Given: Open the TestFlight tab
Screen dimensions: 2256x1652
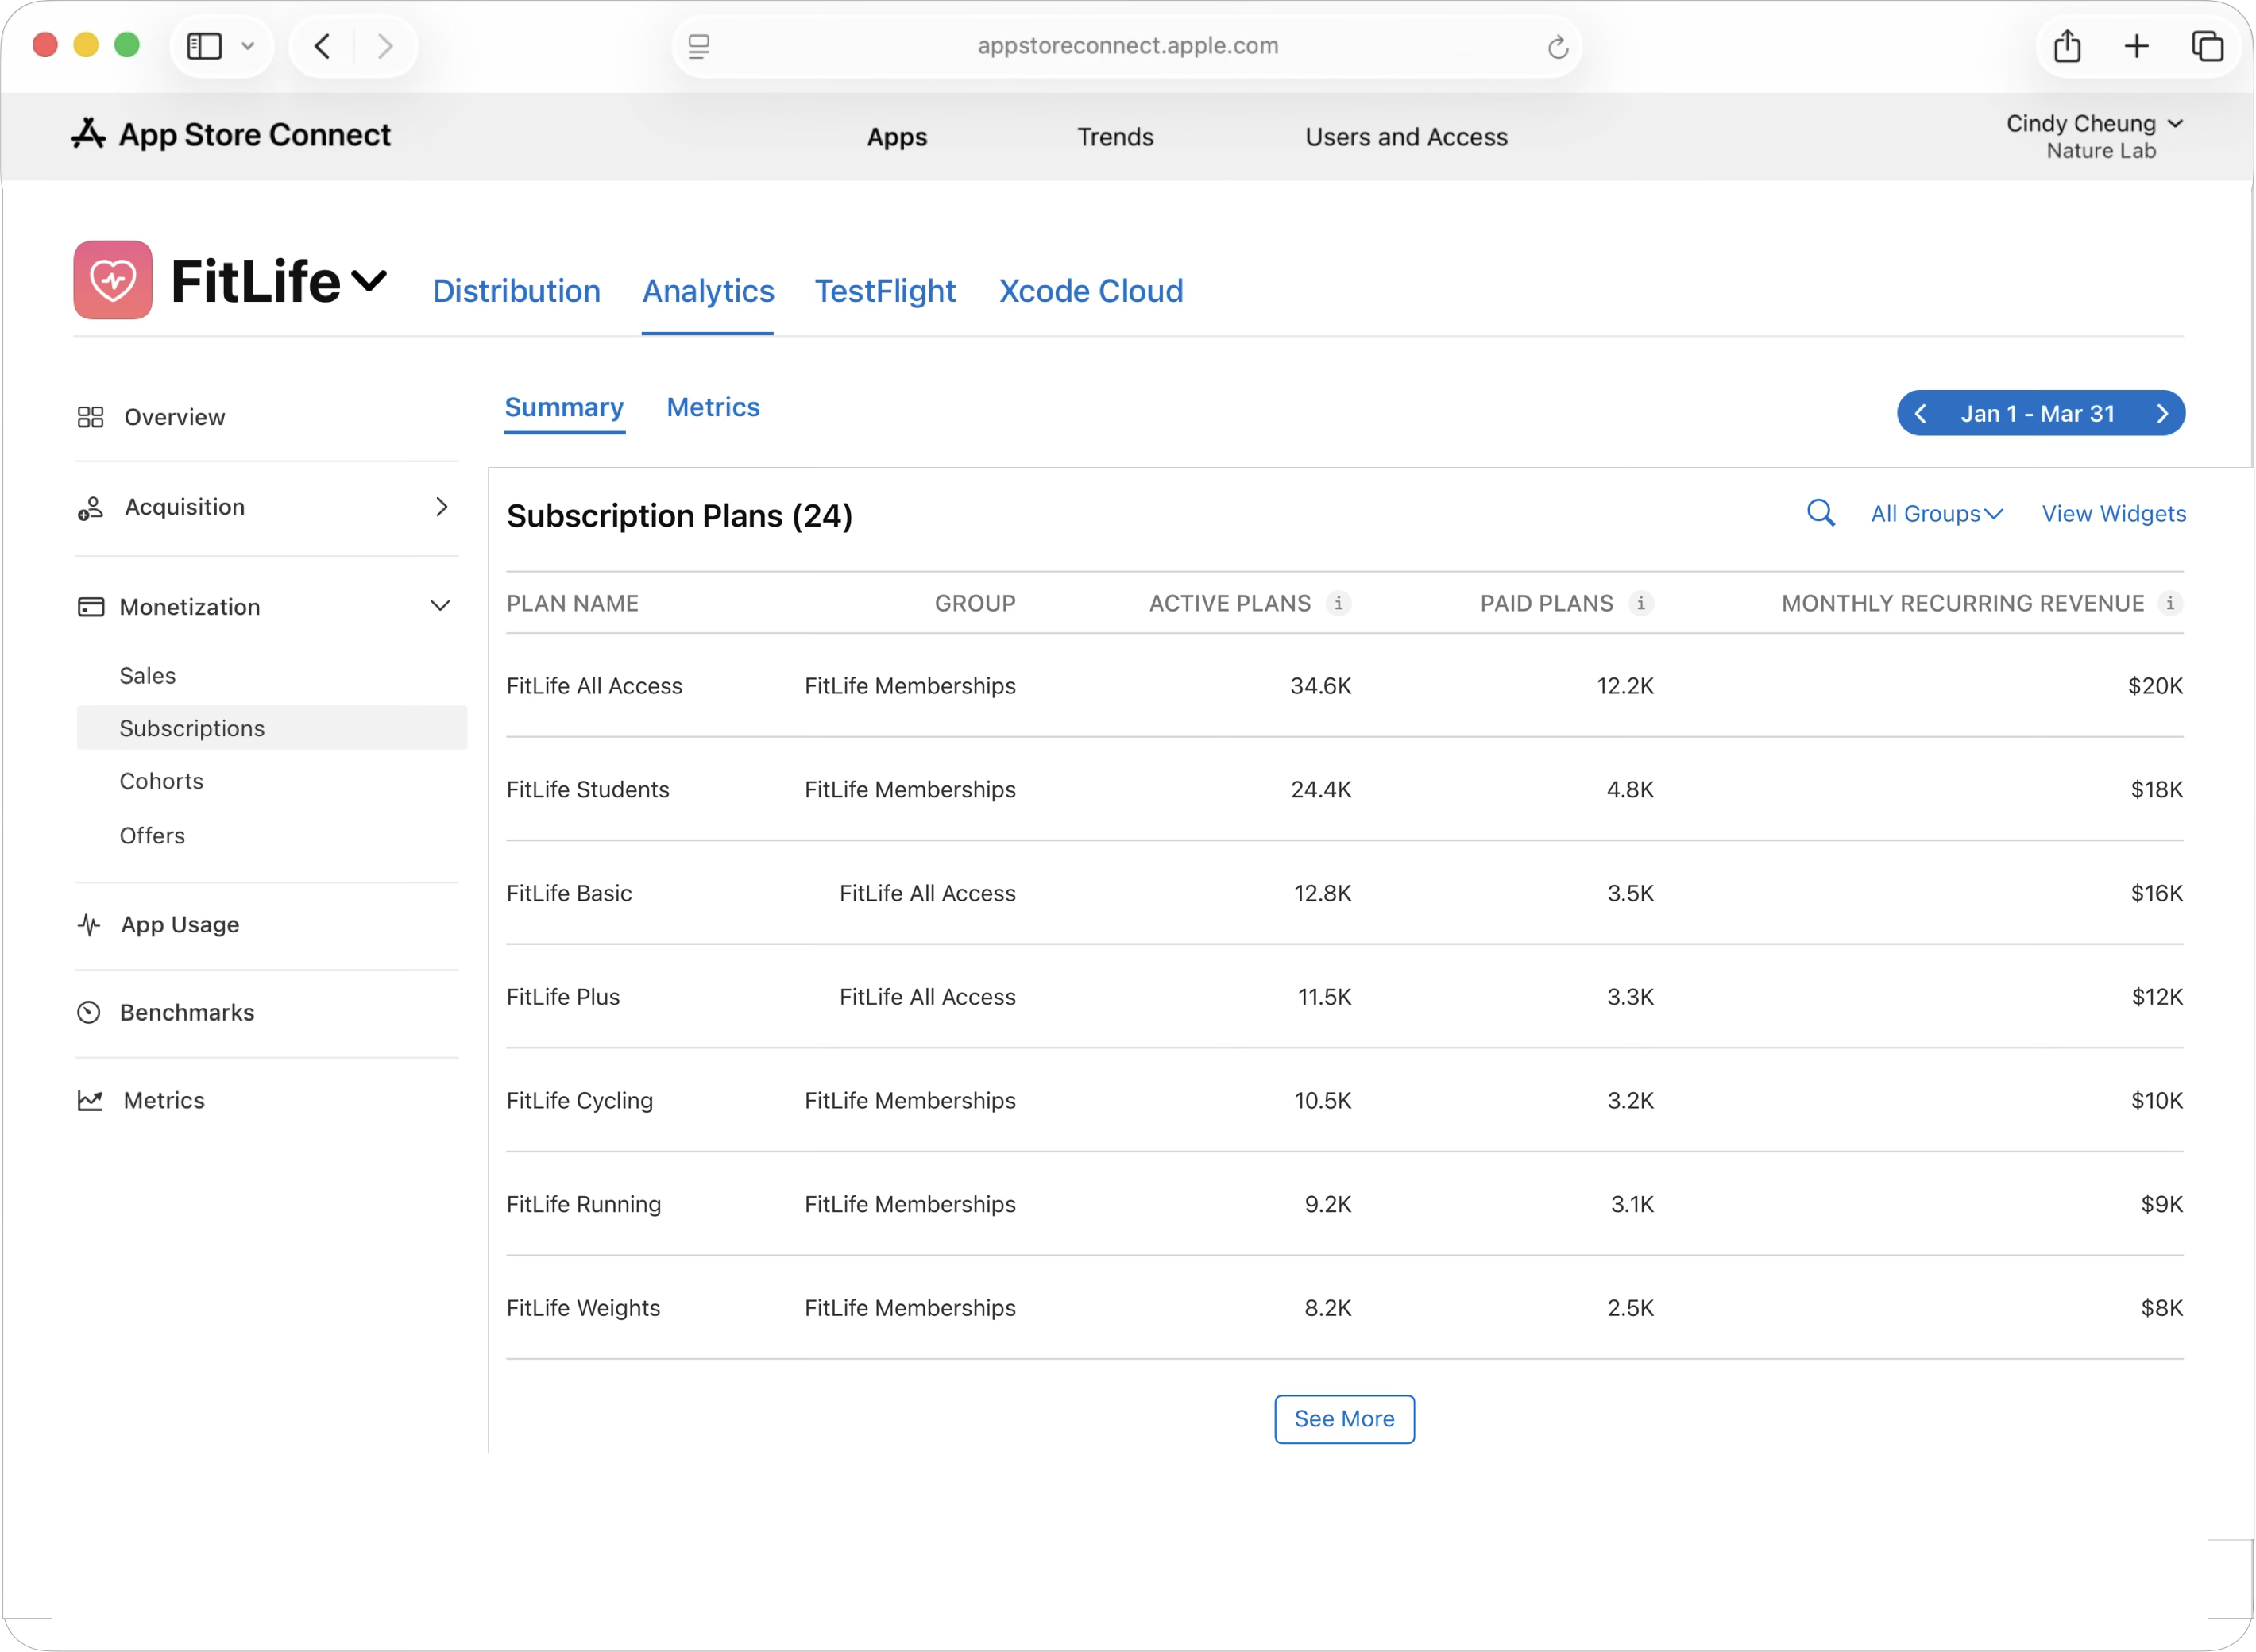Looking at the screenshot, I should coord(885,291).
